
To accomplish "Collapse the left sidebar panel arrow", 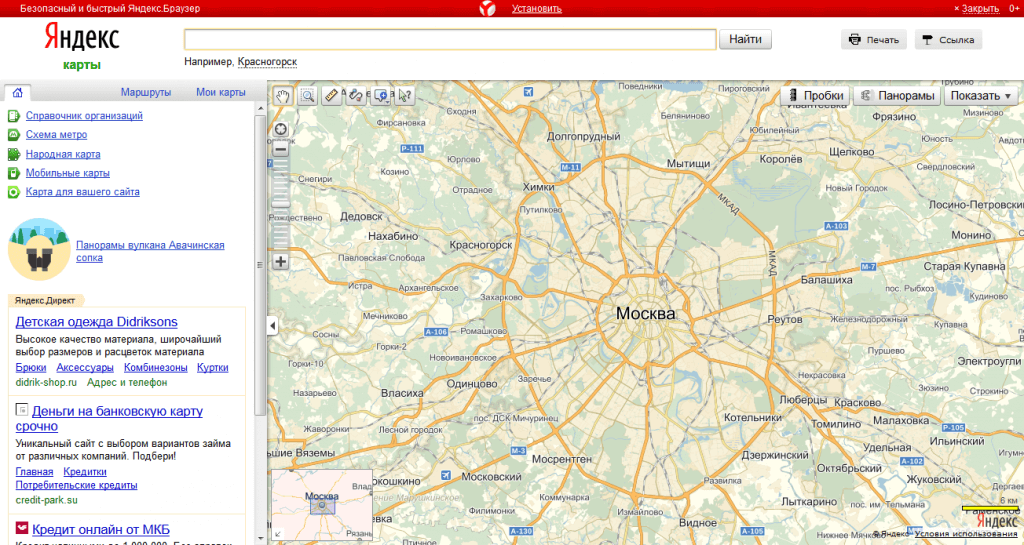I will coord(273,326).
